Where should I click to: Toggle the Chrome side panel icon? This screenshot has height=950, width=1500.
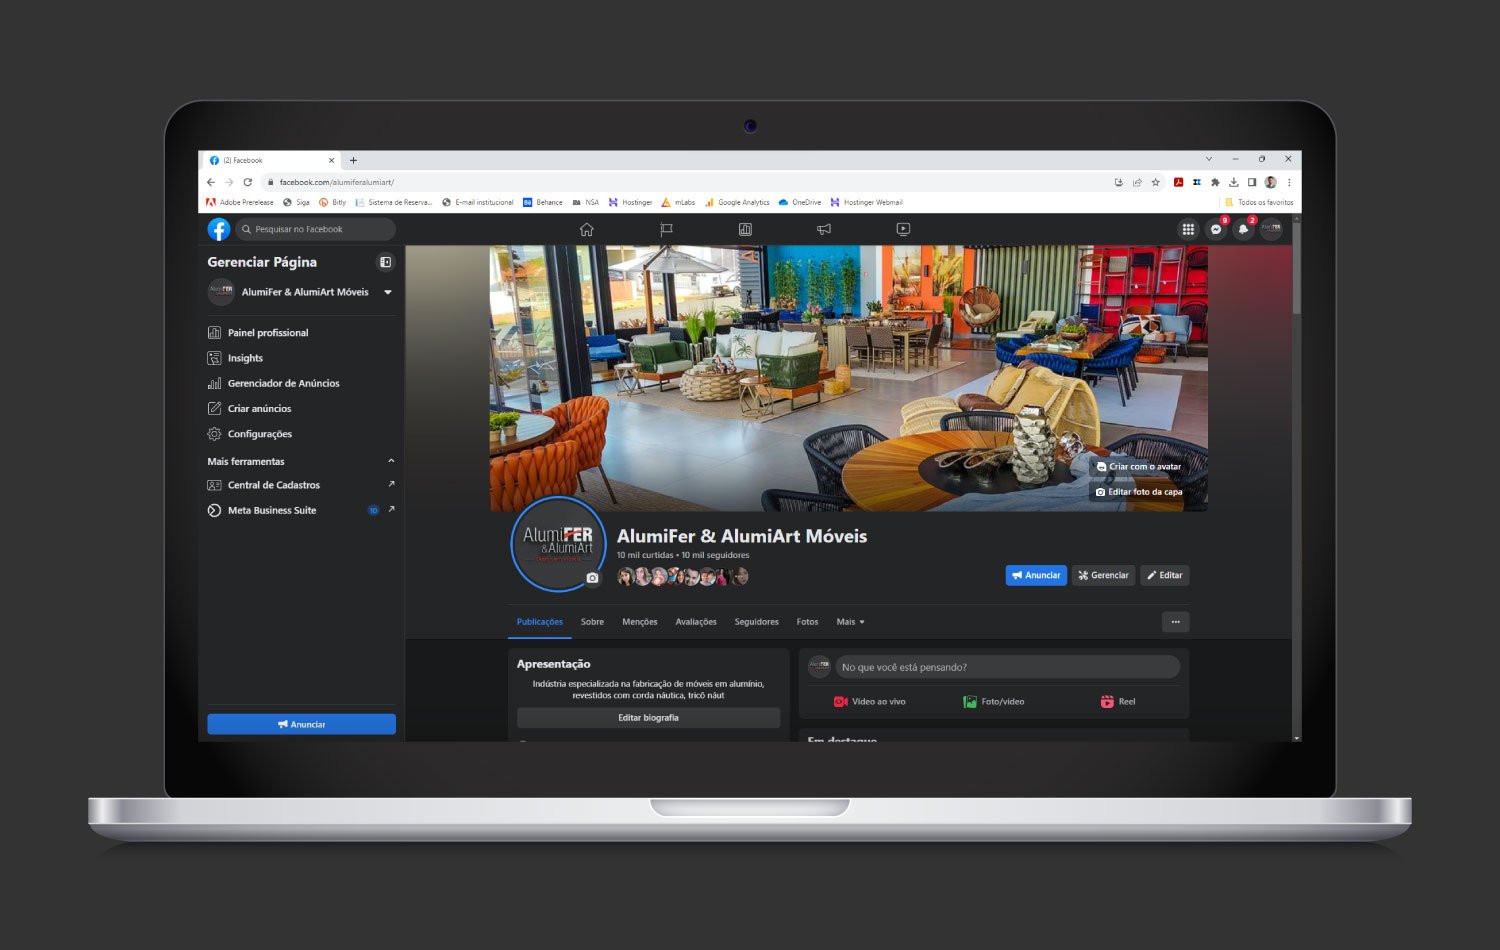(x=1252, y=182)
